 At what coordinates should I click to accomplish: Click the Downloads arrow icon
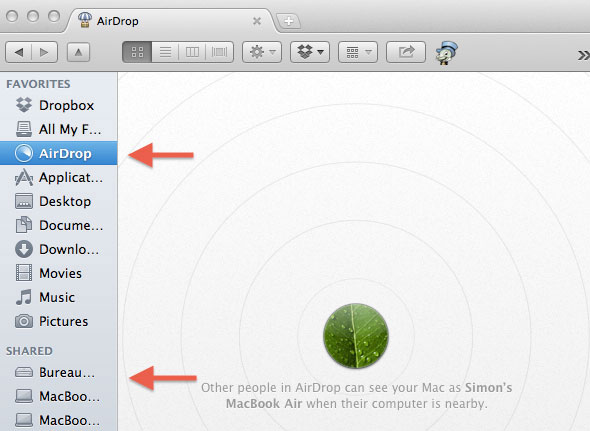24,249
